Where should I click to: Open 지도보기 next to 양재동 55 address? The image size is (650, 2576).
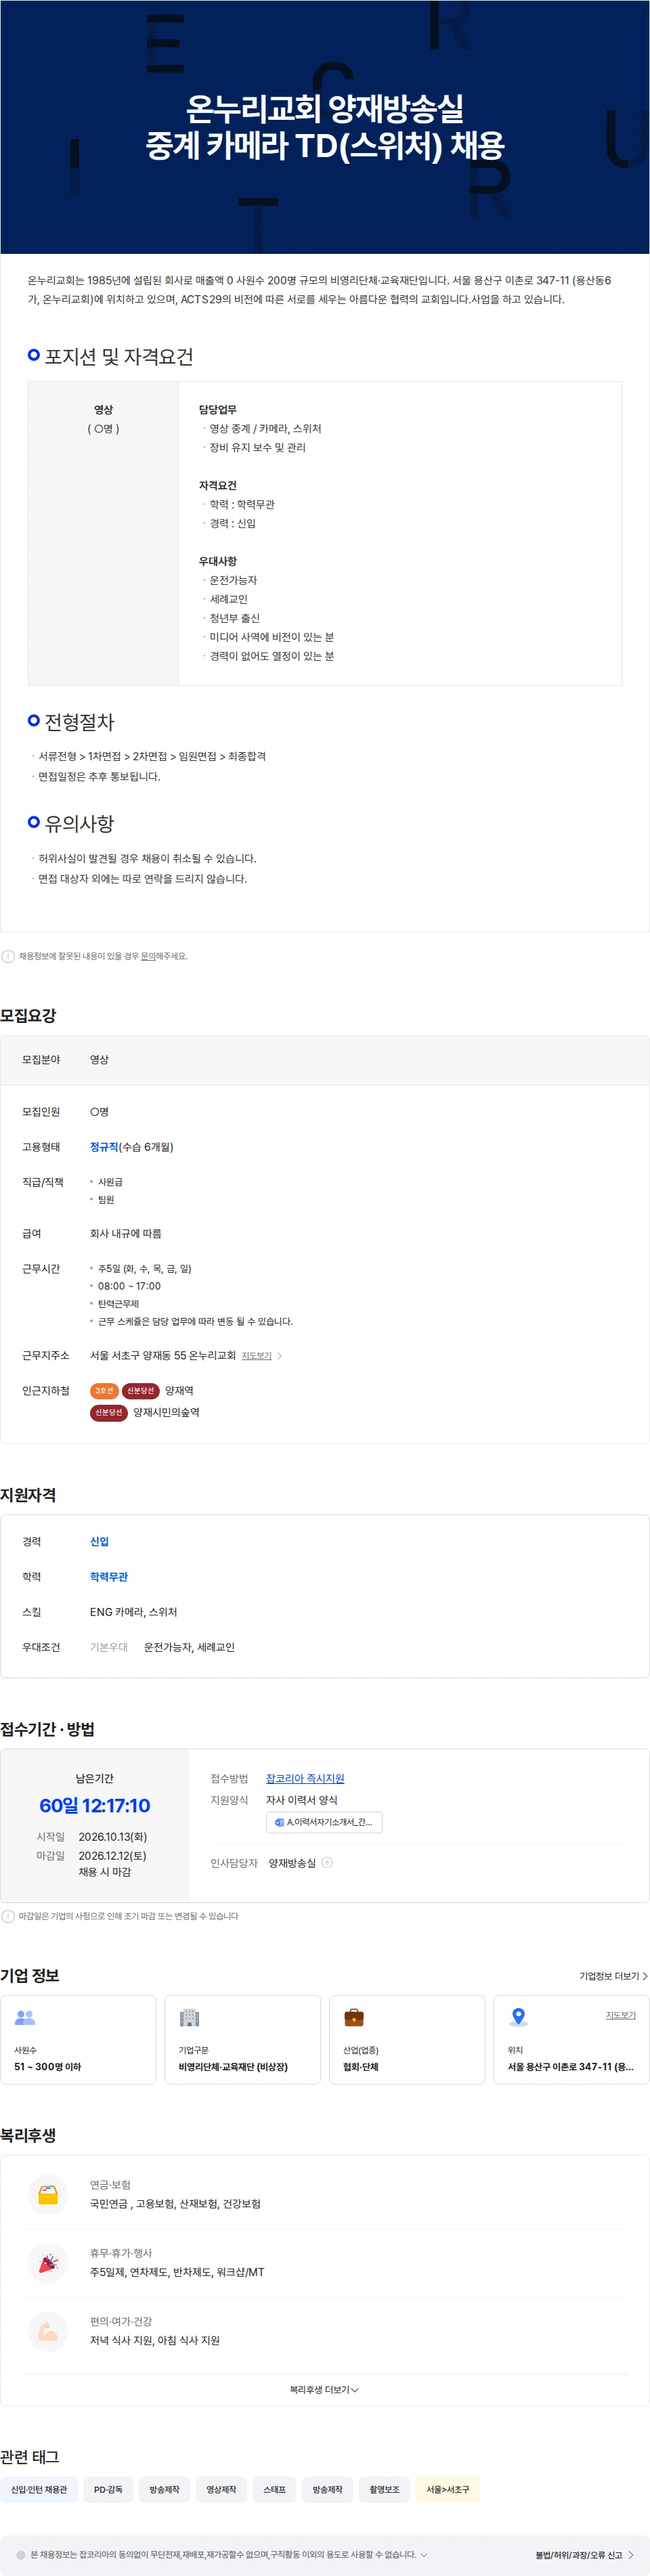256,1356
